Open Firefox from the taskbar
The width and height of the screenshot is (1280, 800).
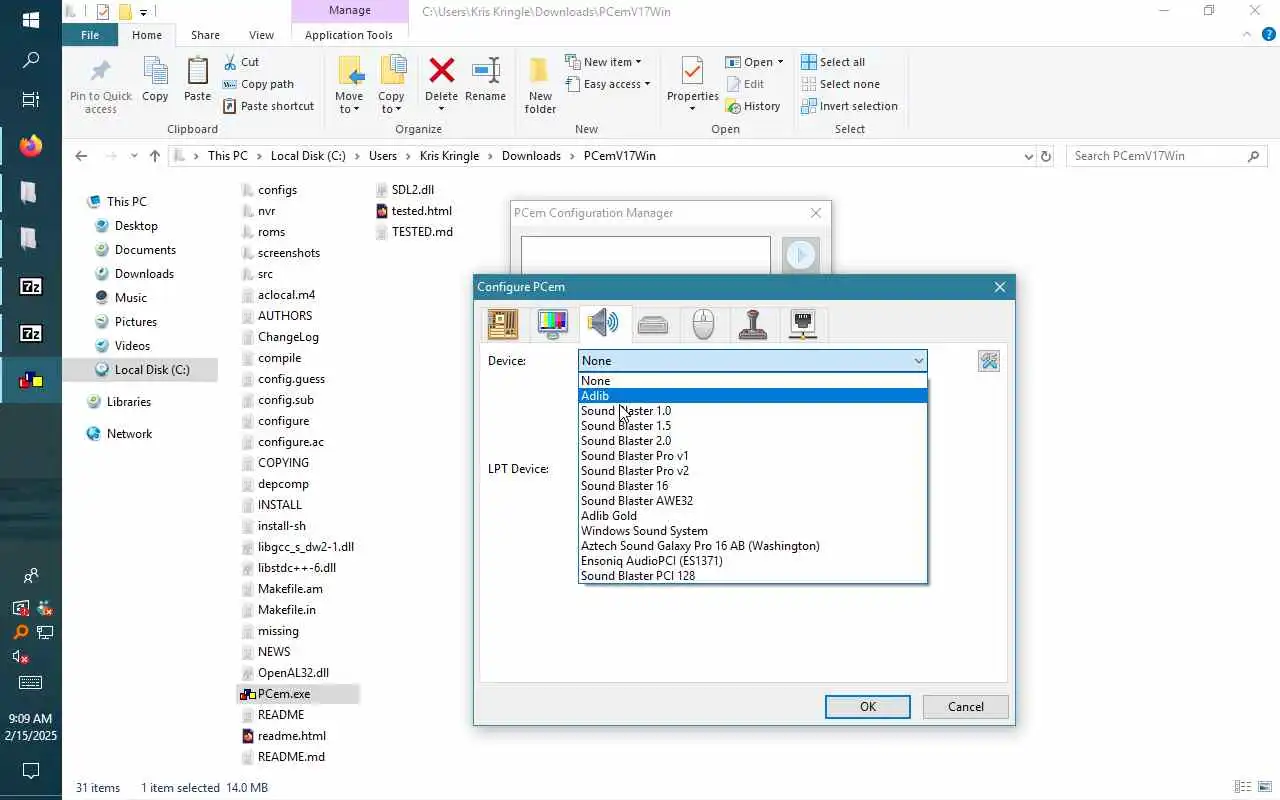pos(31,145)
